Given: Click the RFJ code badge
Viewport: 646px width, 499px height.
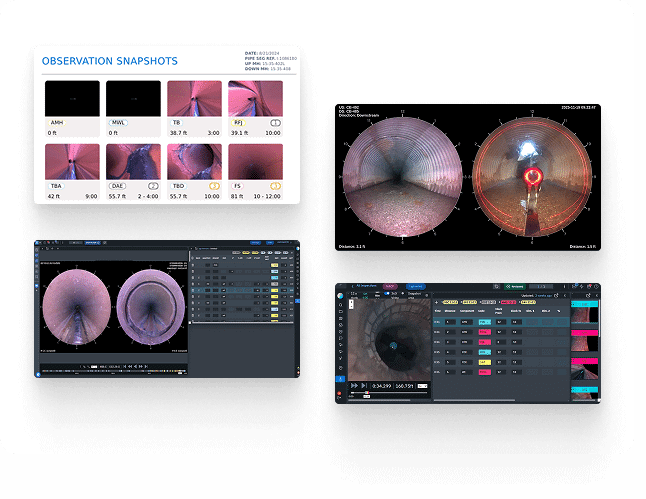Looking at the screenshot, I should pyautogui.click(x=238, y=122).
